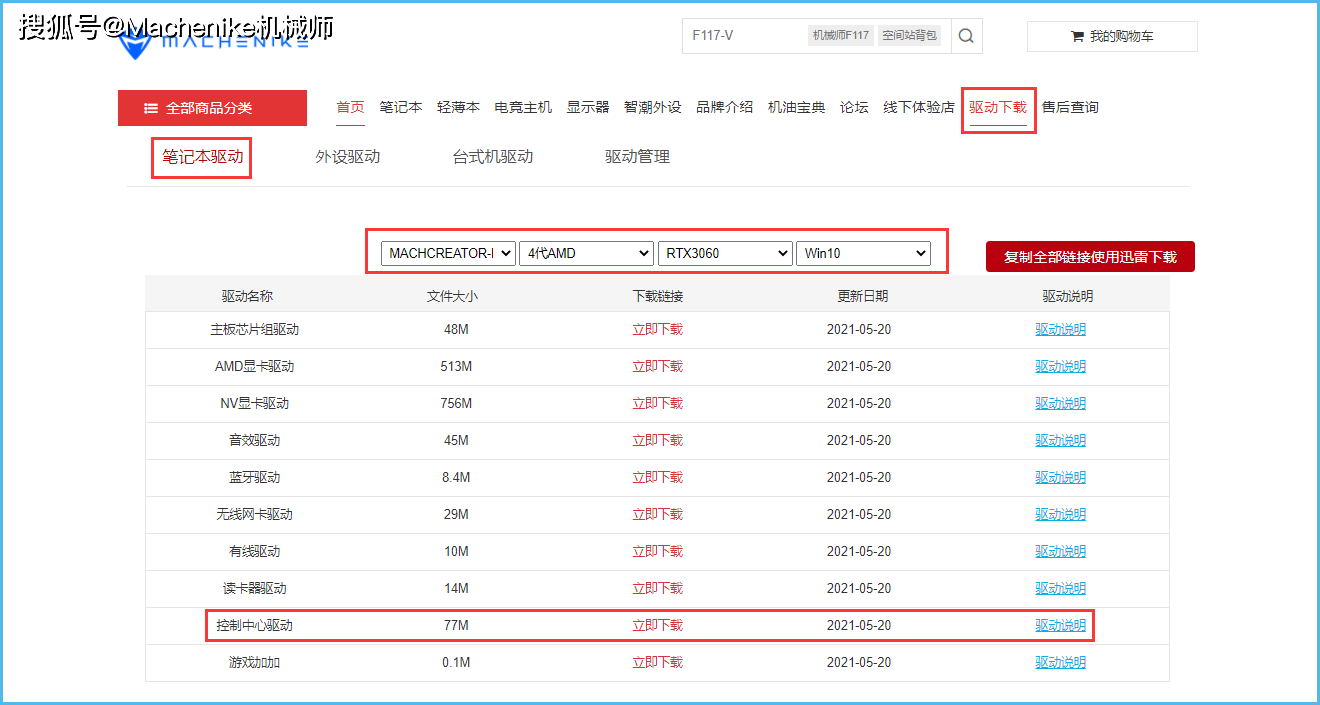This screenshot has width=1320, height=705.
Task: Open the 轻薄本 nav item
Action: tap(458, 107)
